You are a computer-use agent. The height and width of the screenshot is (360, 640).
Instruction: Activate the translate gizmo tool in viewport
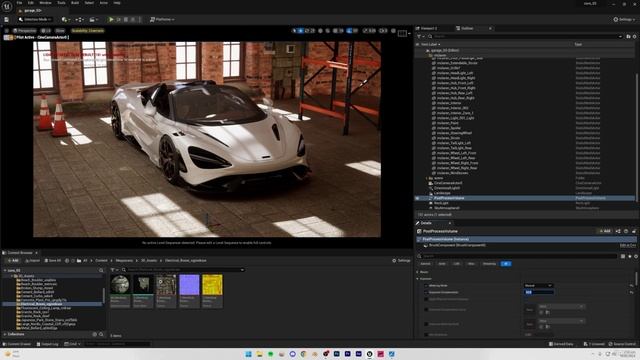[301, 31]
